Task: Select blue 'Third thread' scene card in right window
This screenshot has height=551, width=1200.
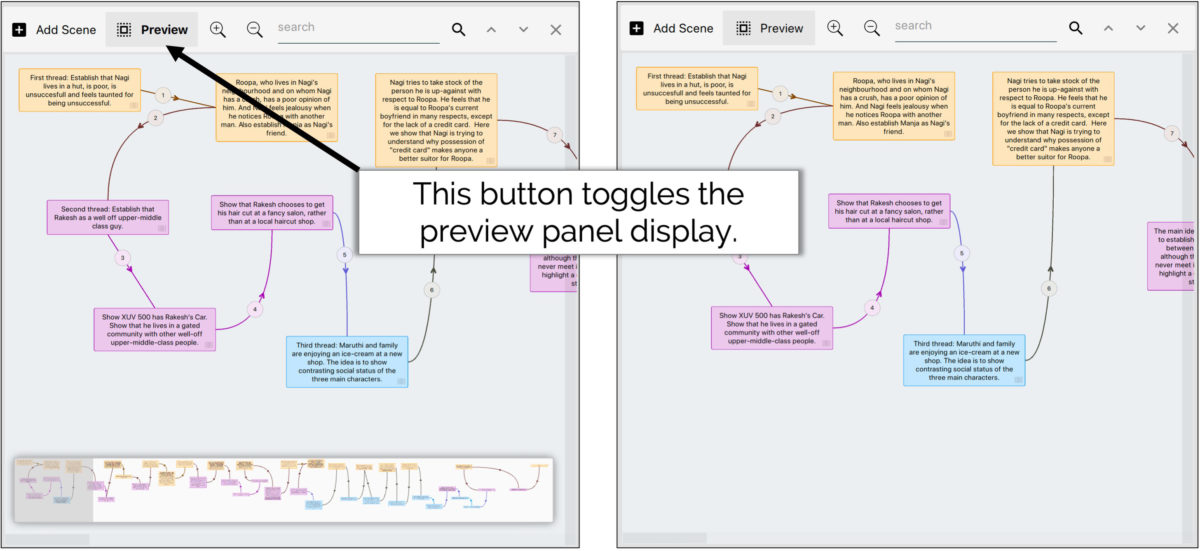Action: tap(964, 360)
